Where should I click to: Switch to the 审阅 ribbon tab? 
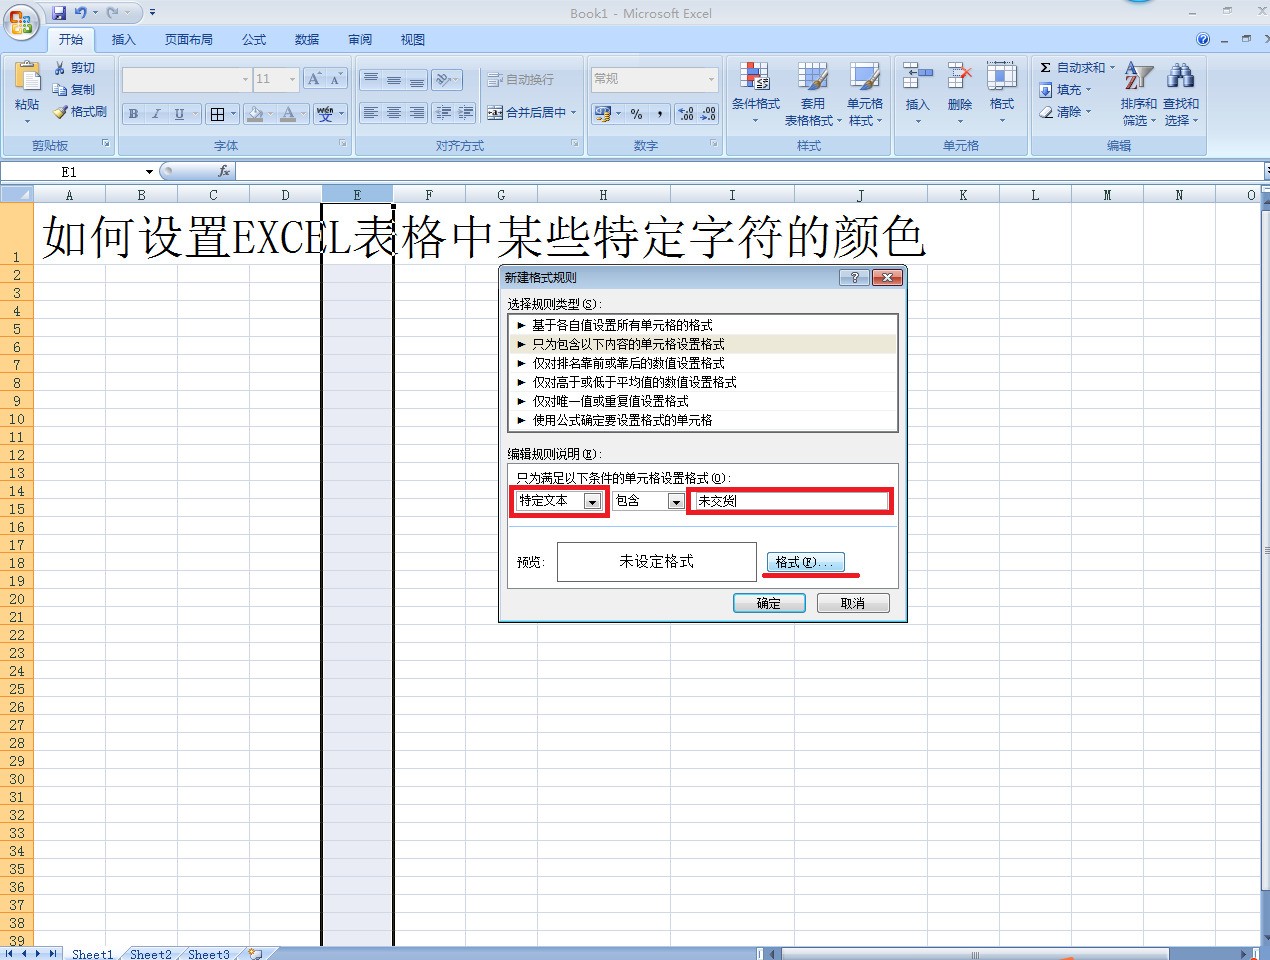coord(360,40)
